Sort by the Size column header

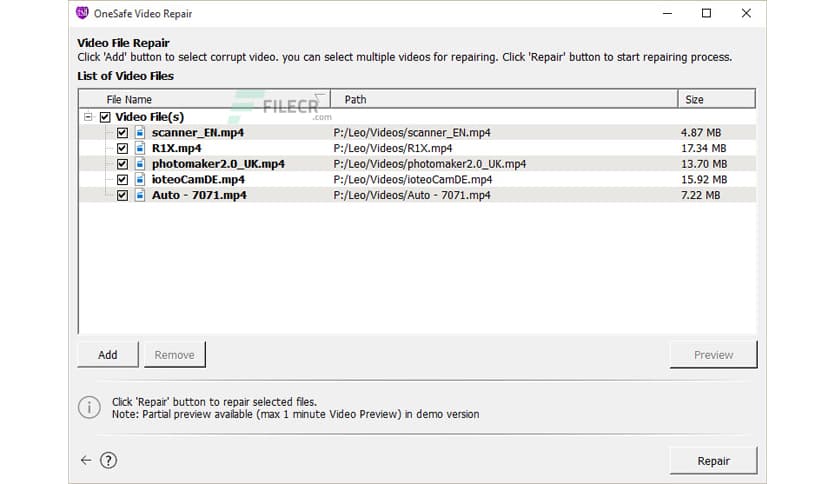[716, 100]
